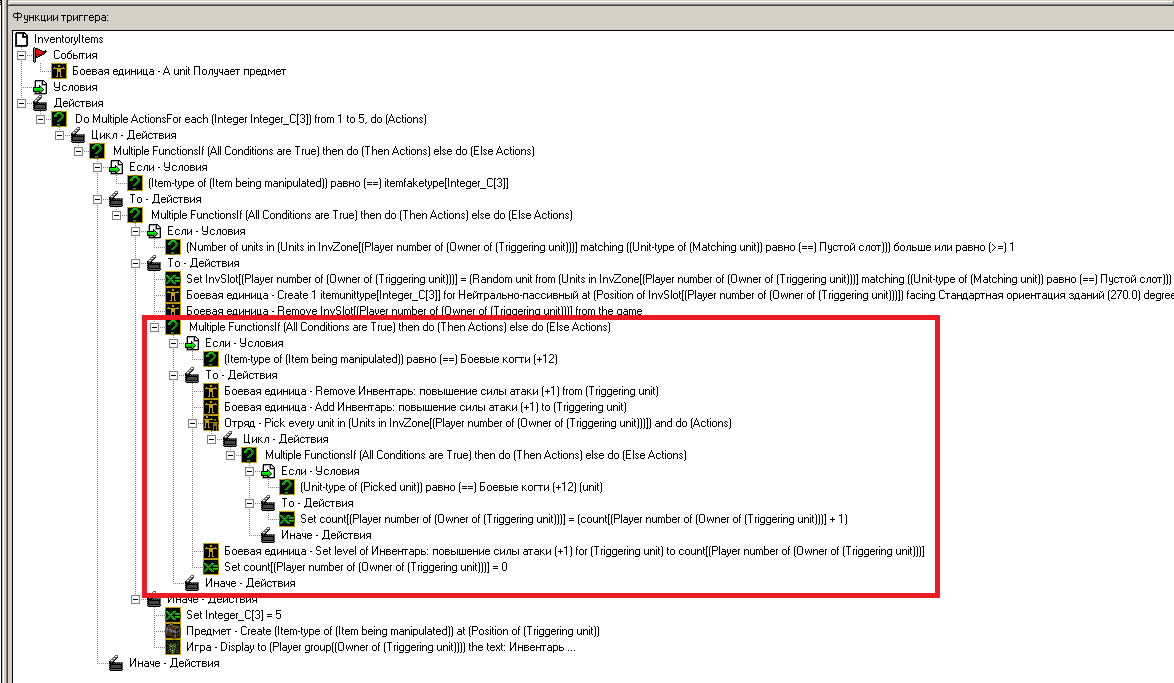Select the 'Set Integer_C[3] = 5' row

point(234,615)
